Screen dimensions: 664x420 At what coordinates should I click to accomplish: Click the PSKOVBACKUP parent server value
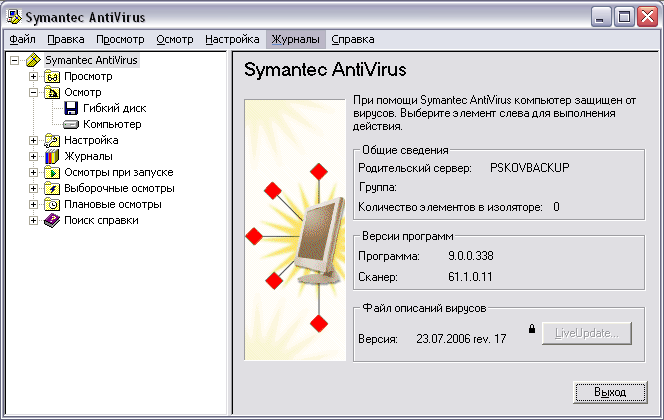point(530,168)
